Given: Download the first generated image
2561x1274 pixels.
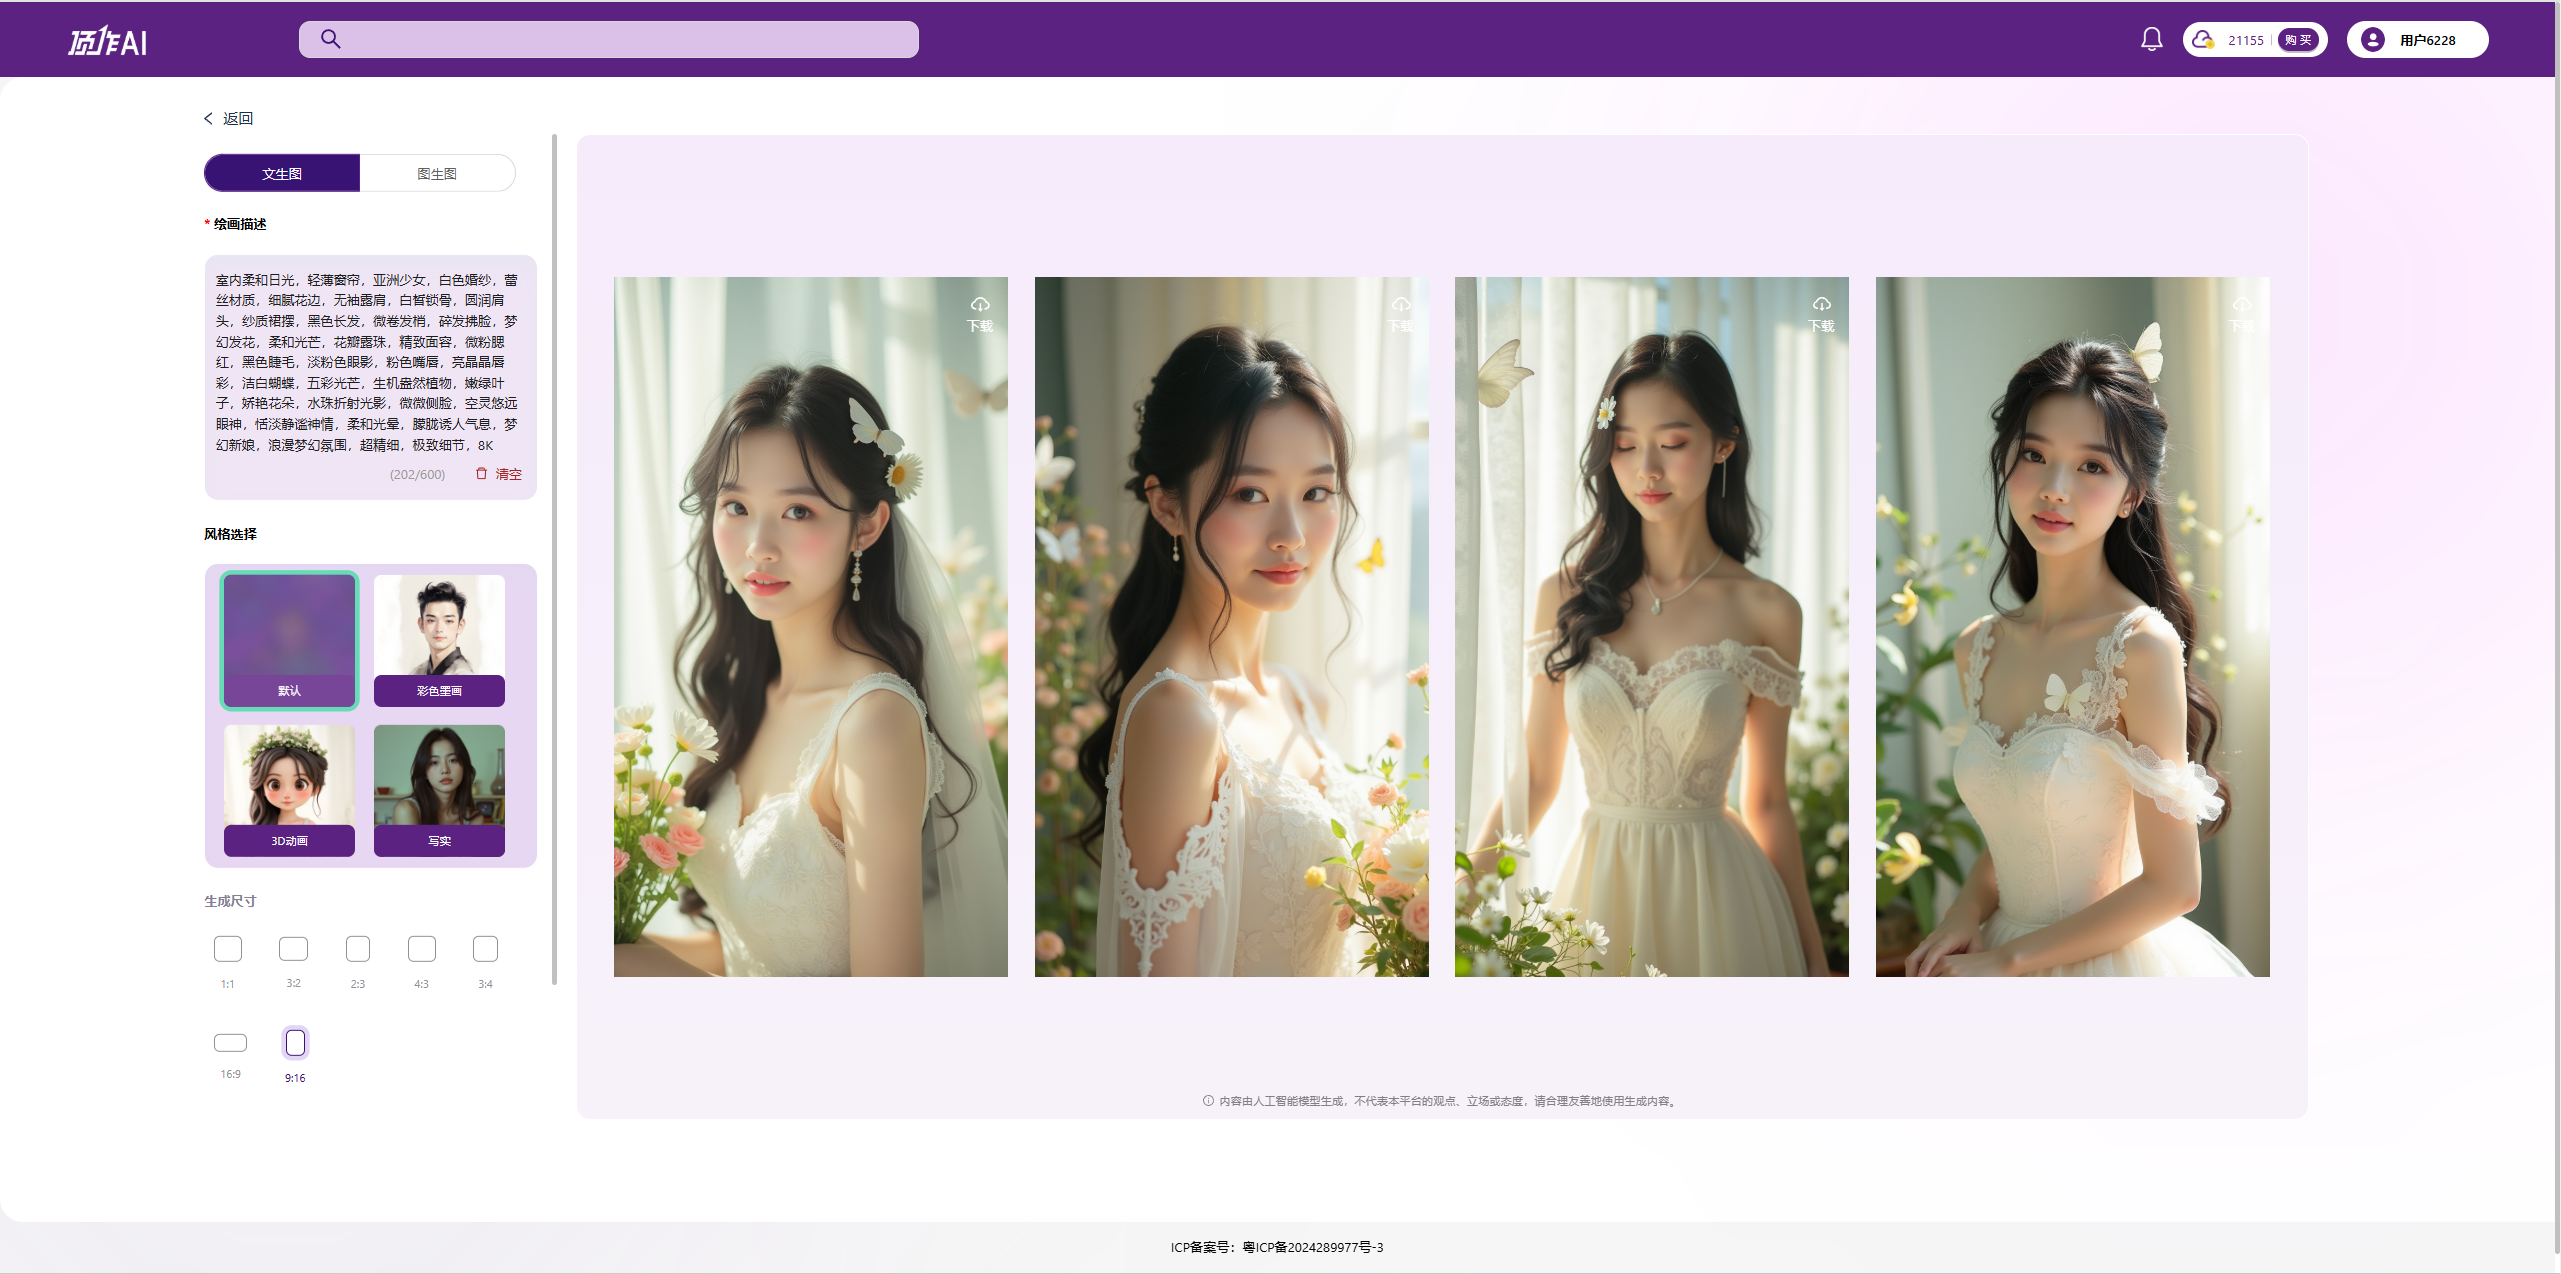Looking at the screenshot, I should (x=979, y=313).
